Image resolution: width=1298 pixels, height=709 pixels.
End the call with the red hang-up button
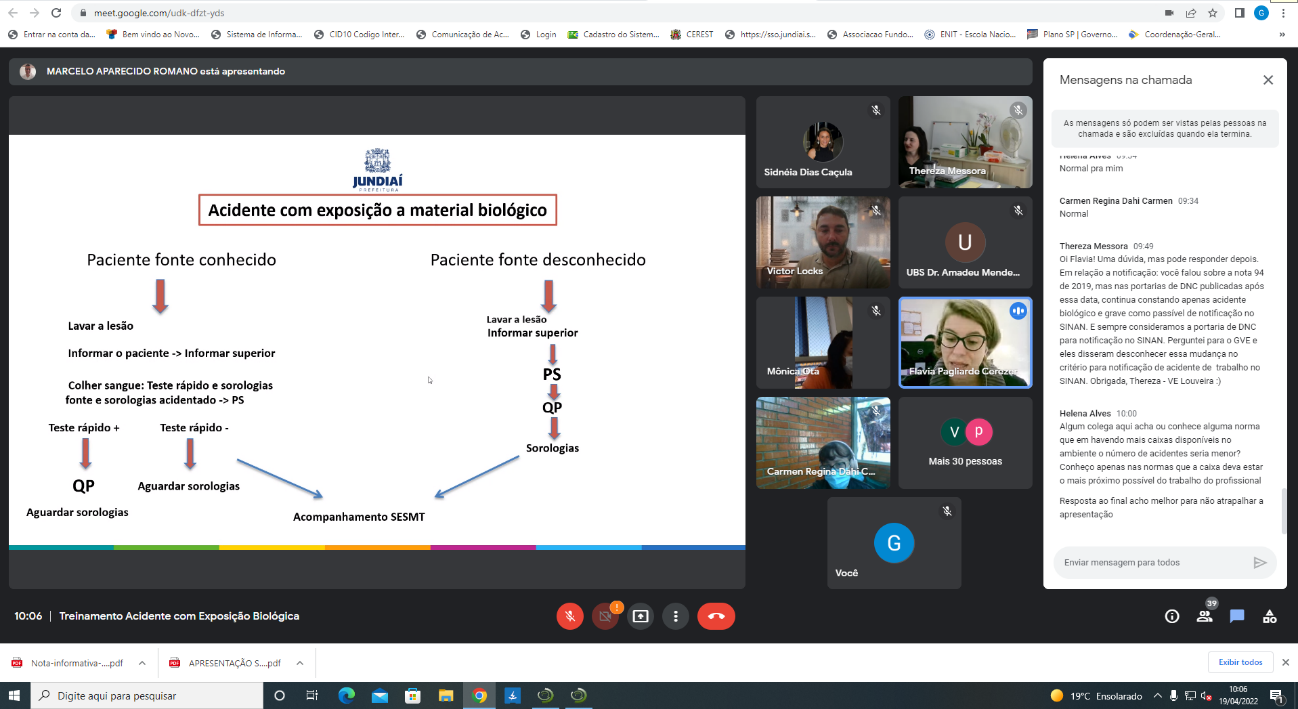pos(716,617)
